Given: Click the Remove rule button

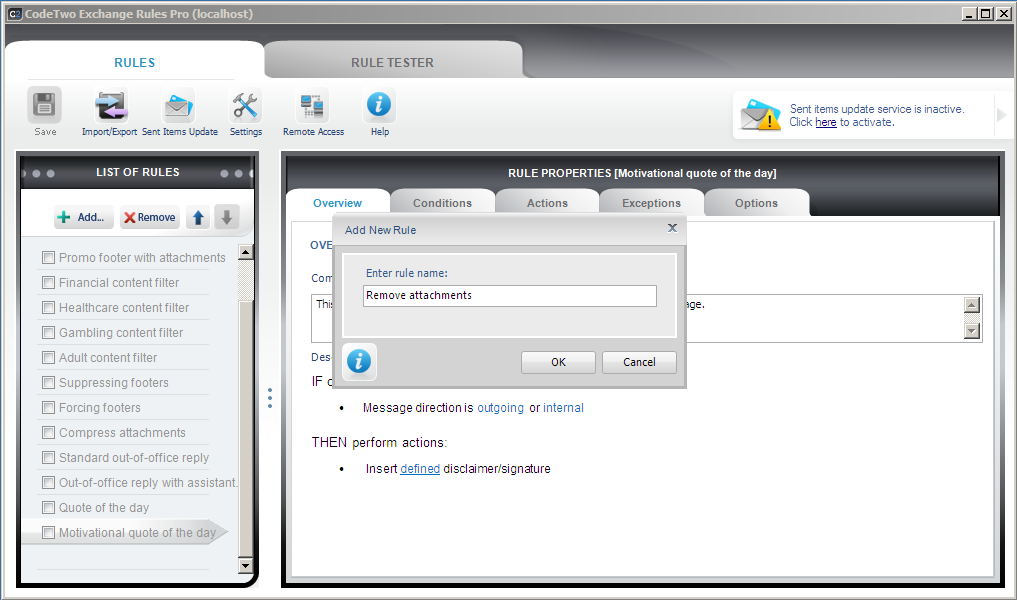Looking at the screenshot, I should (150, 217).
